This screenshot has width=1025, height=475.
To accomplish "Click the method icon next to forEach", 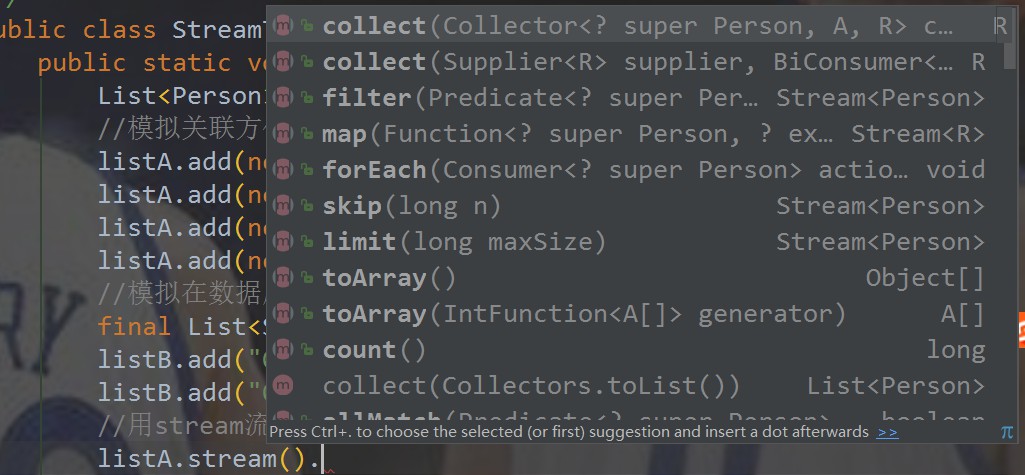I will coord(283,170).
